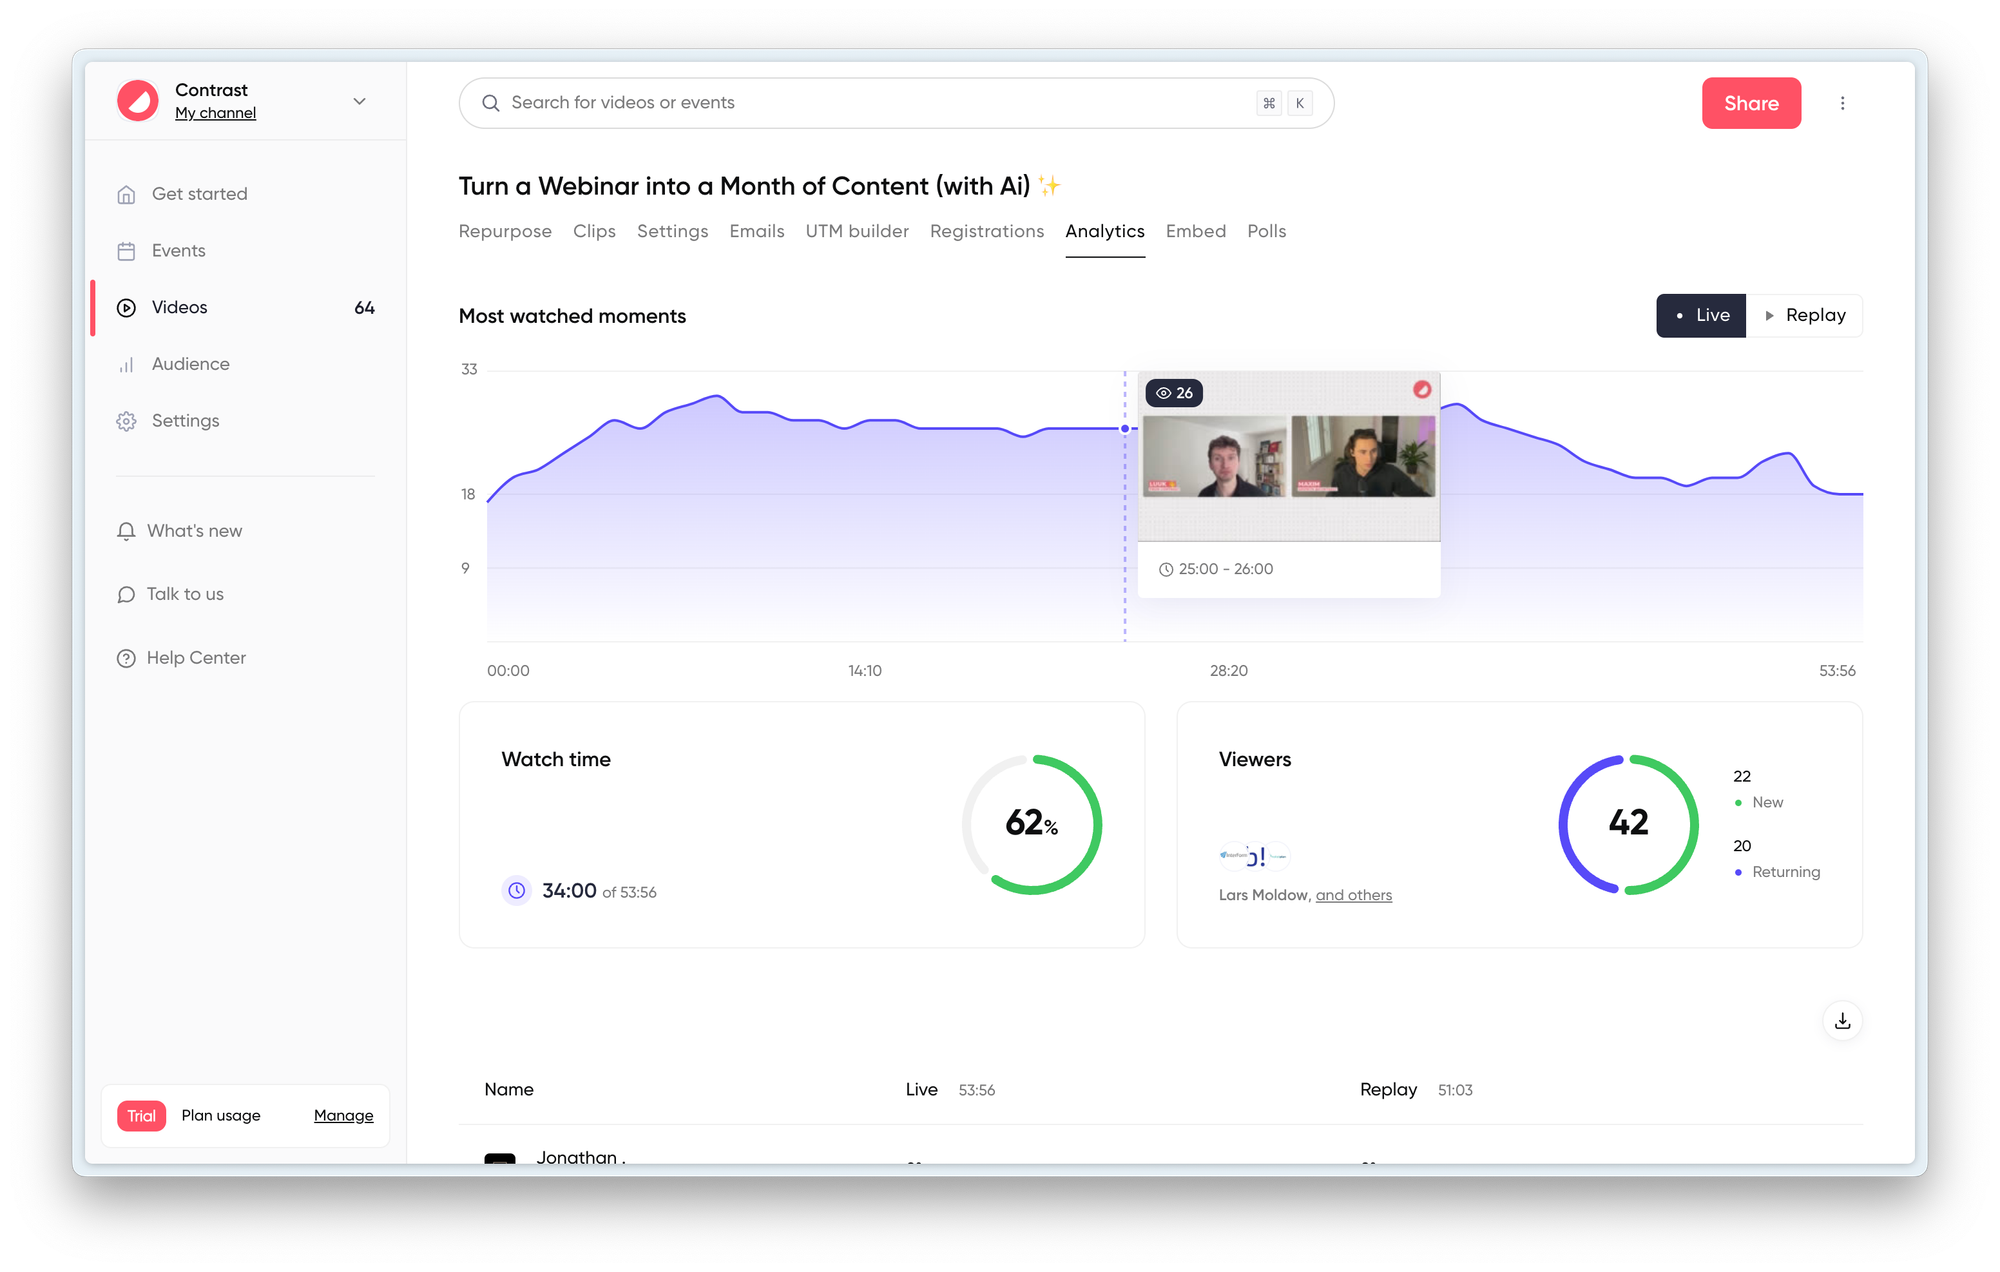Download the attendee analytics data

(x=1842, y=1021)
